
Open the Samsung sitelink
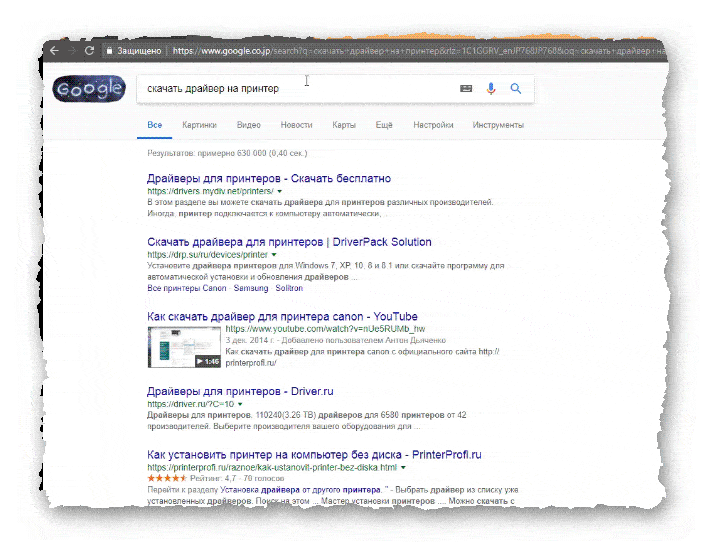click(251, 288)
